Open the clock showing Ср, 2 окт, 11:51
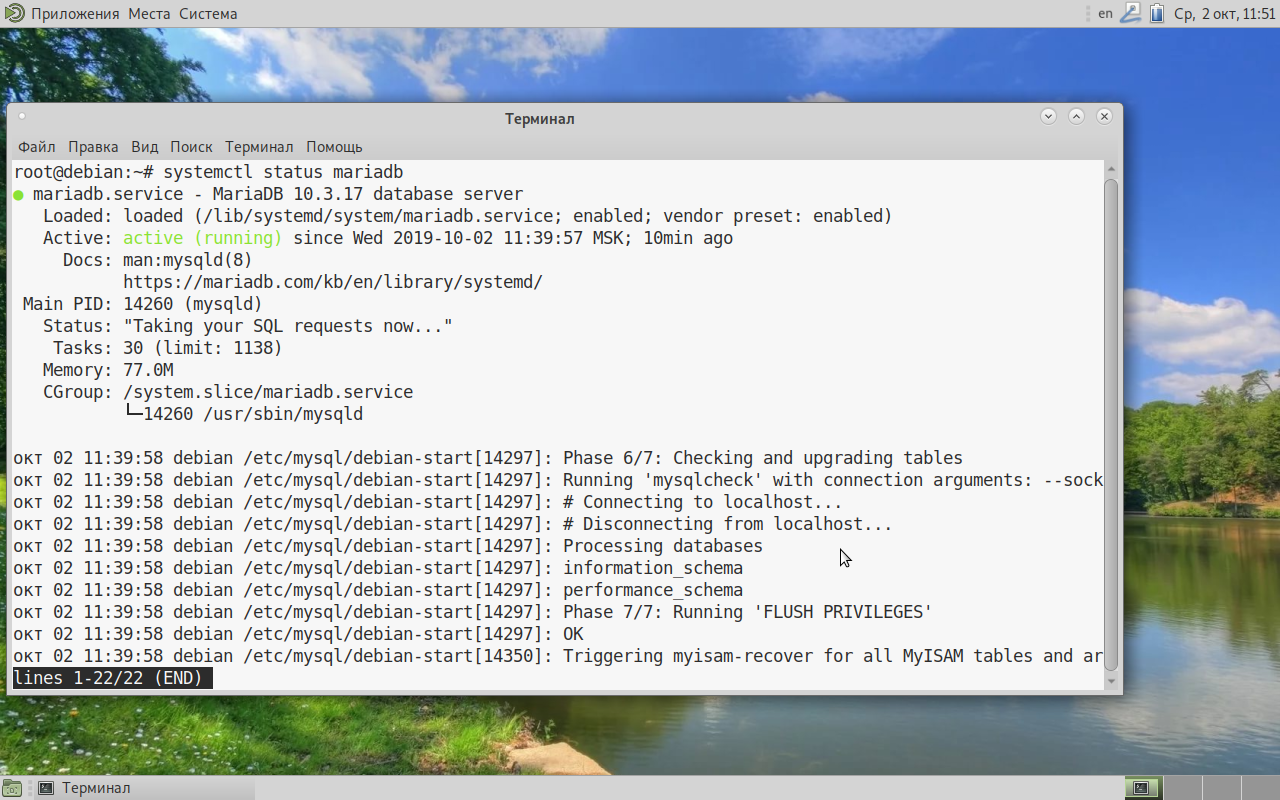Viewport: 1280px width, 800px height. [1225, 14]
